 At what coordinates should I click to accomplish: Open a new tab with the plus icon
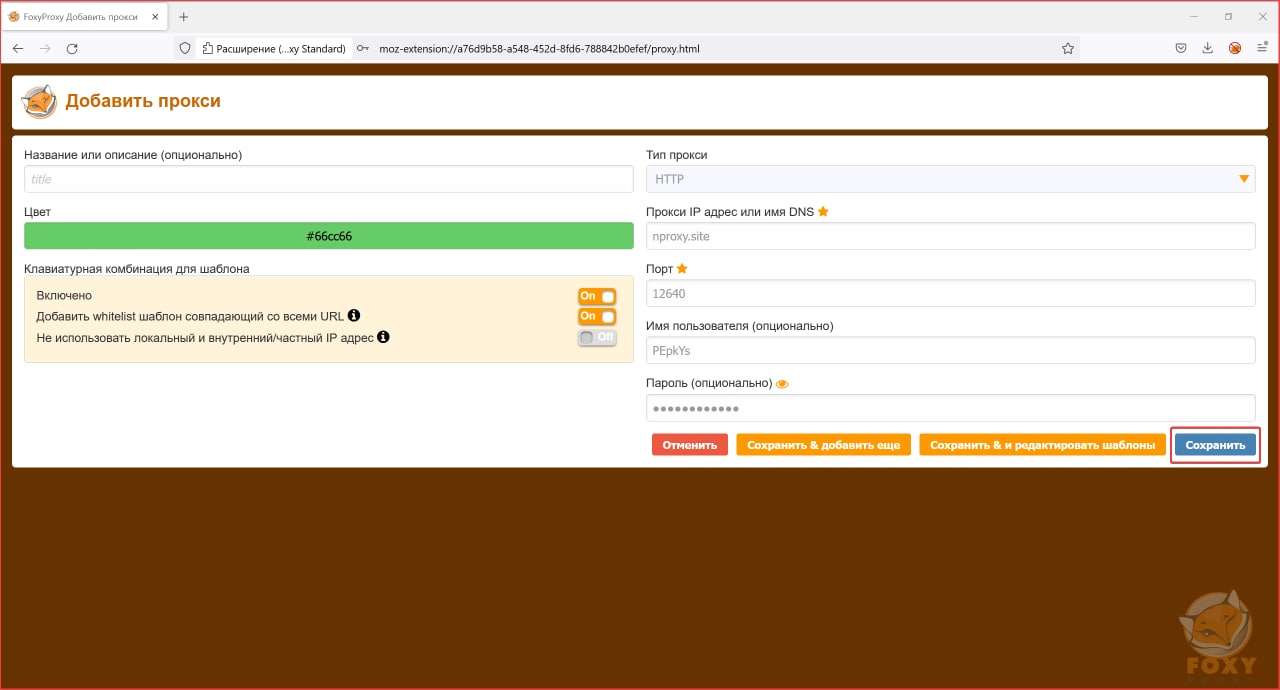tap(183, 17)
